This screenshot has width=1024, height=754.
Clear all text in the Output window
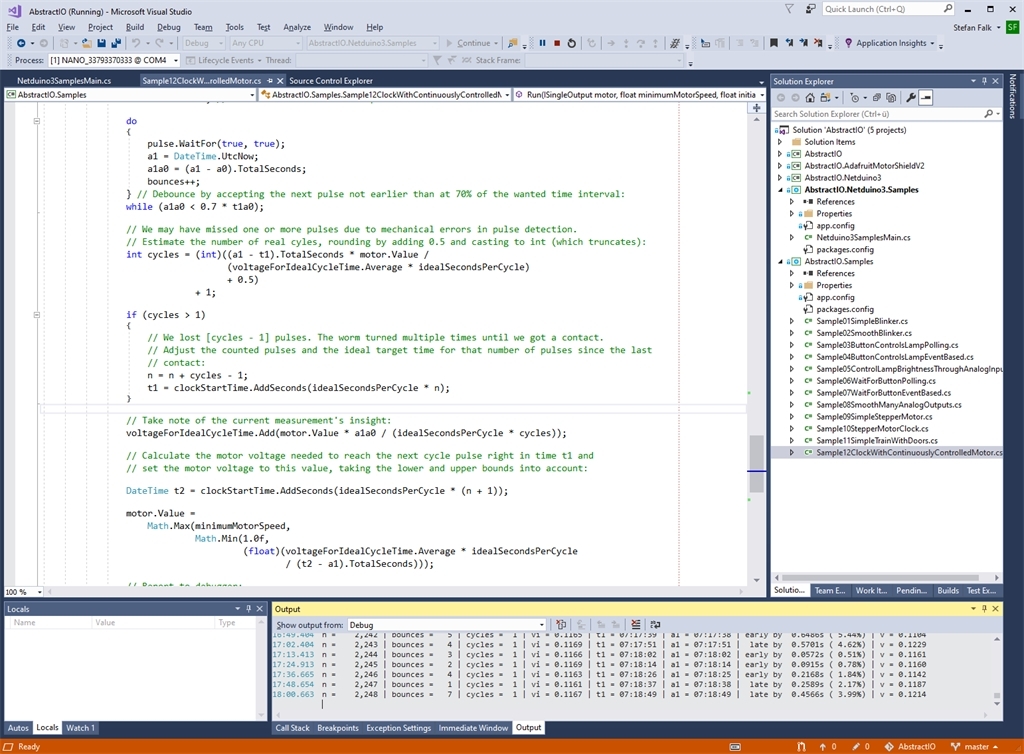(635, 625)
